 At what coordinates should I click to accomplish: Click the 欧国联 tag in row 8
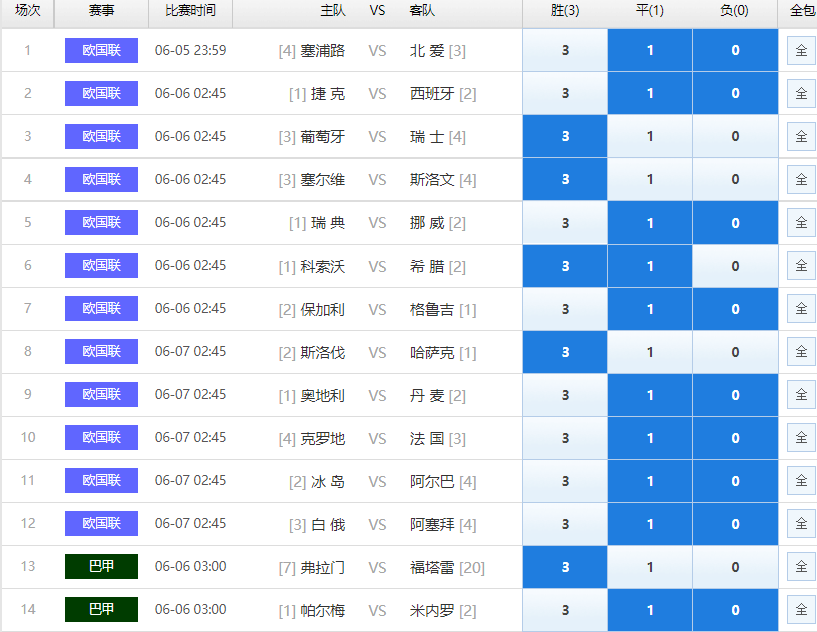[x=102, y=351]
